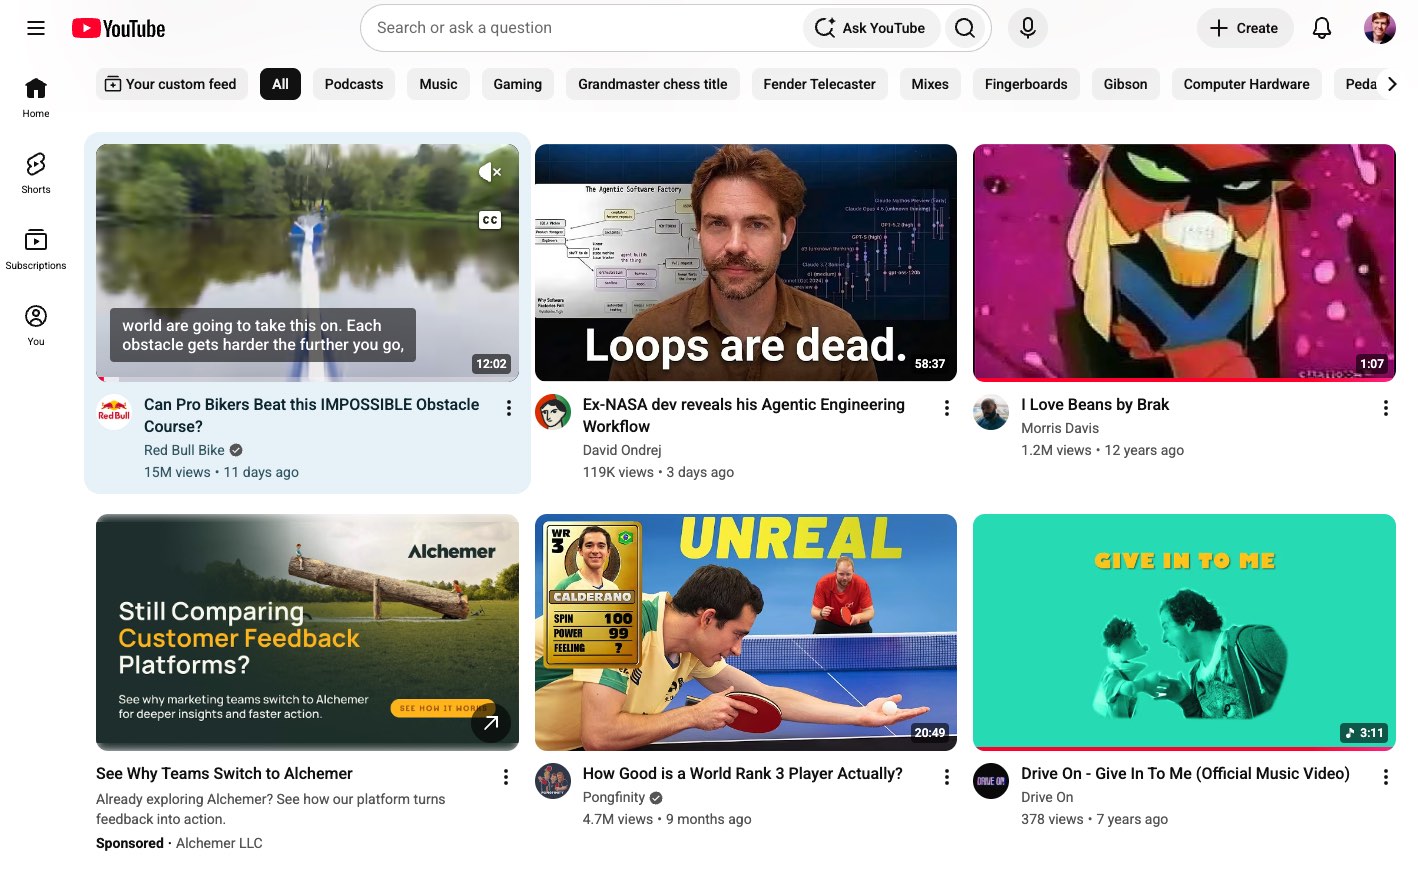Click the Create button
The height and width of the screenshot is (879, 1418).
pyautogui.click(x=1245, y=28)
